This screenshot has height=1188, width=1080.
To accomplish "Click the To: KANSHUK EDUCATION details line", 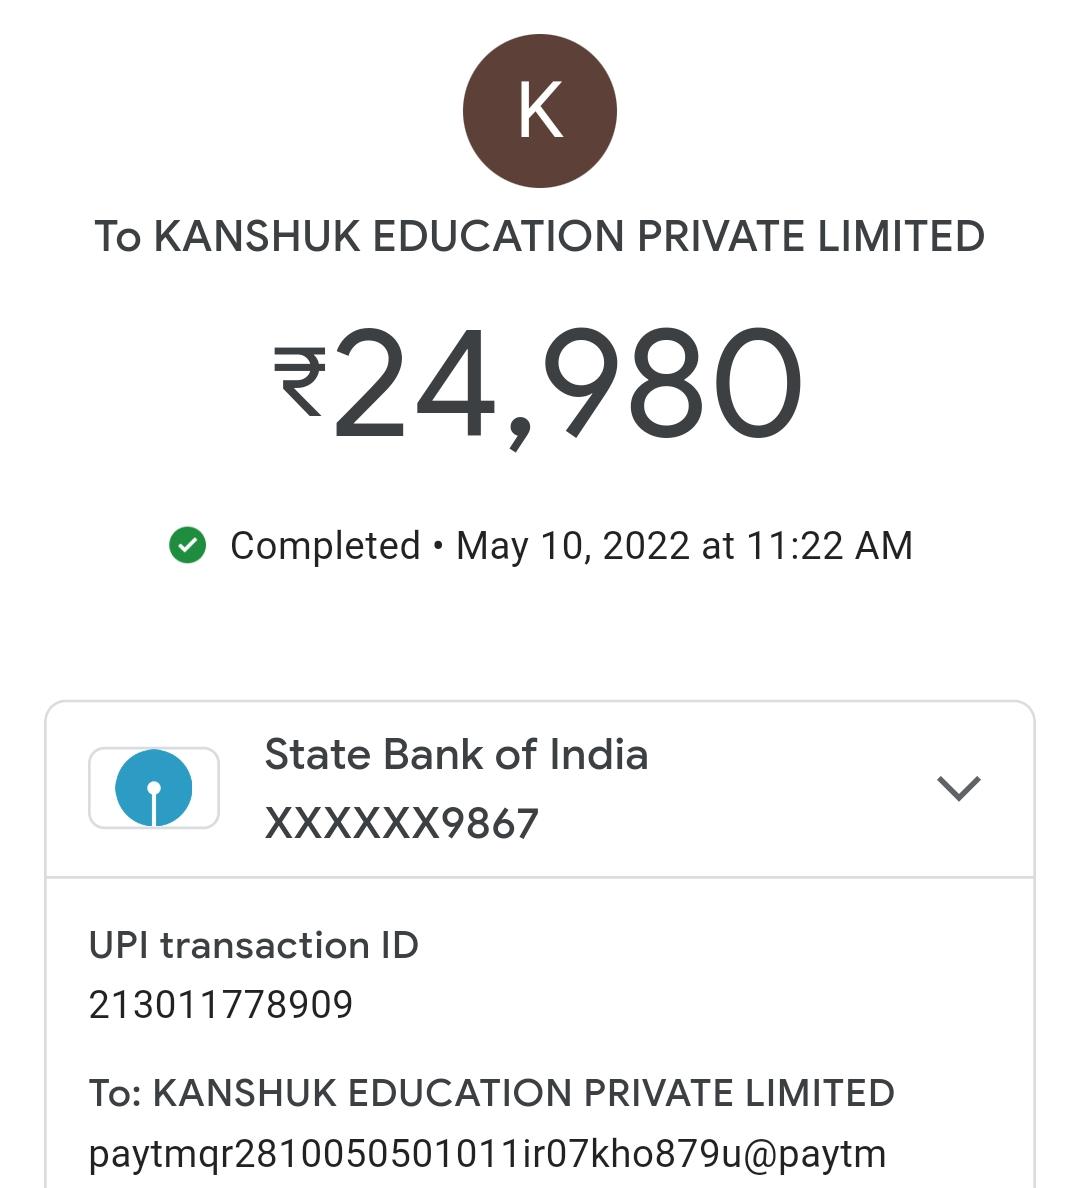I will pos(491,1093).
